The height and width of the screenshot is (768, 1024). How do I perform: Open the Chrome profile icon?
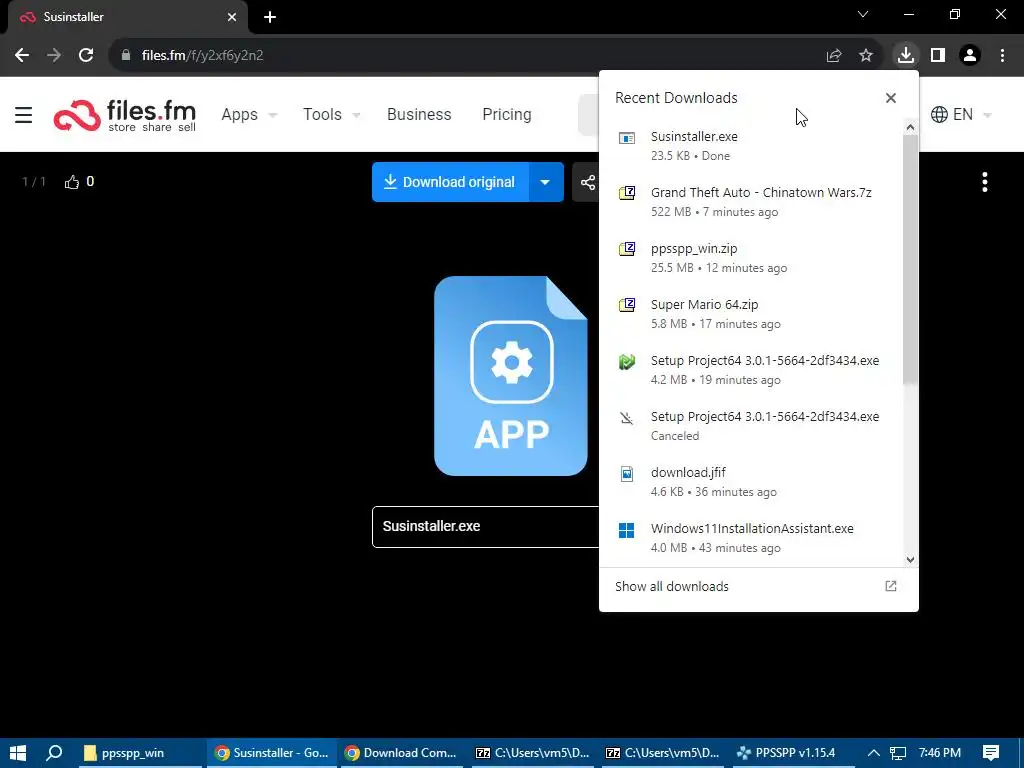coord(970,56)
